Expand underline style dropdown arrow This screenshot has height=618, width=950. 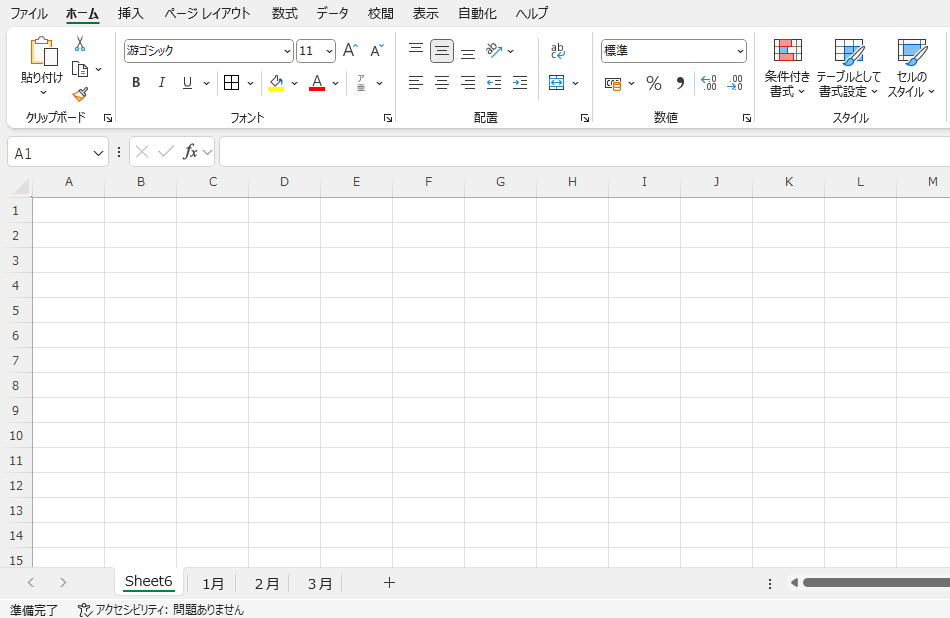[x=206, y=84]
